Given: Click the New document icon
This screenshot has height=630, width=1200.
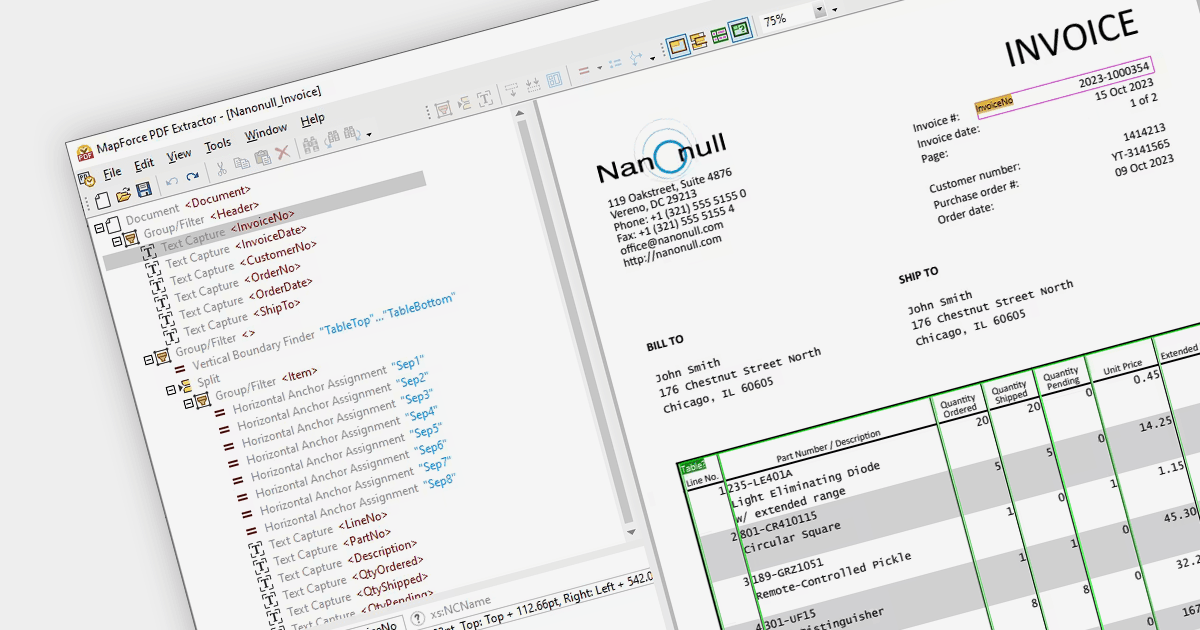Looking at the screenshot, I should pyautogui.click(x=103, y=200).
